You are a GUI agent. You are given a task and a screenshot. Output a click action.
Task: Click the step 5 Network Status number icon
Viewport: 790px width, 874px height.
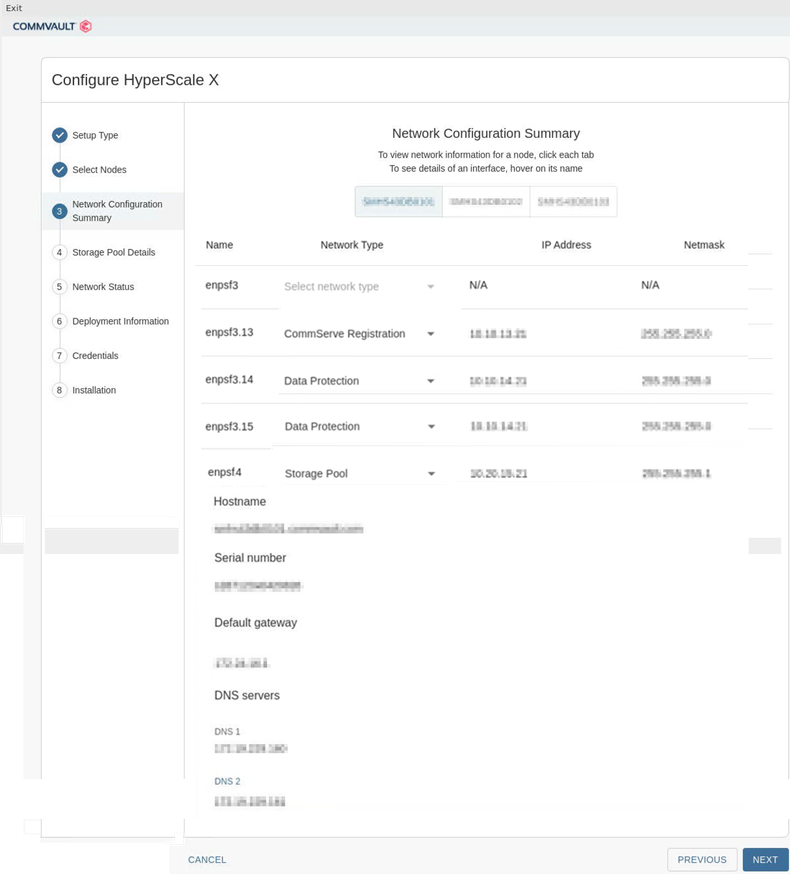pos(60,287)
